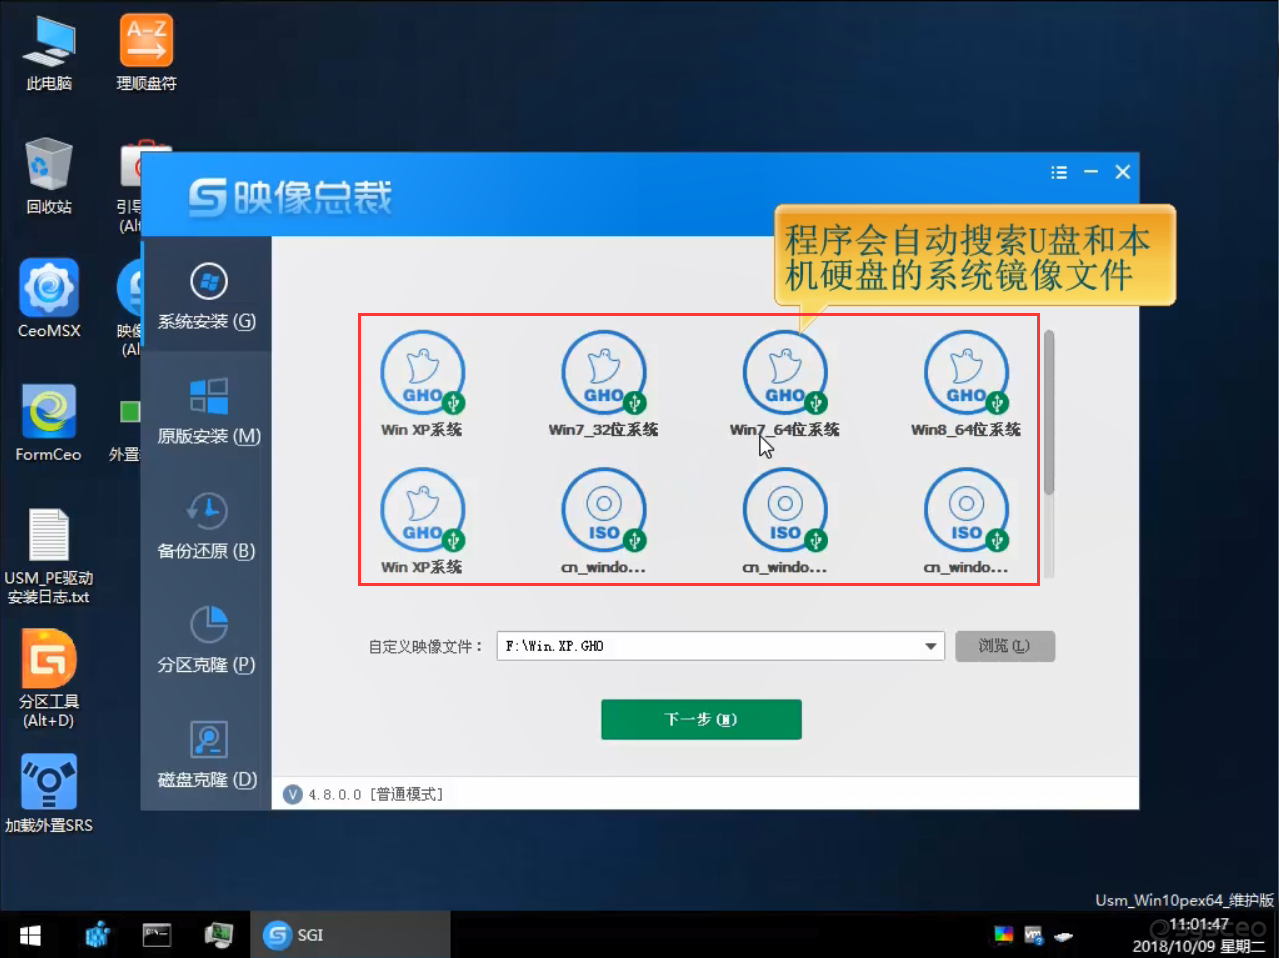Open the window menu list icon
This screenshot has height=958, width=1279.
click(x=1059, y=172)
